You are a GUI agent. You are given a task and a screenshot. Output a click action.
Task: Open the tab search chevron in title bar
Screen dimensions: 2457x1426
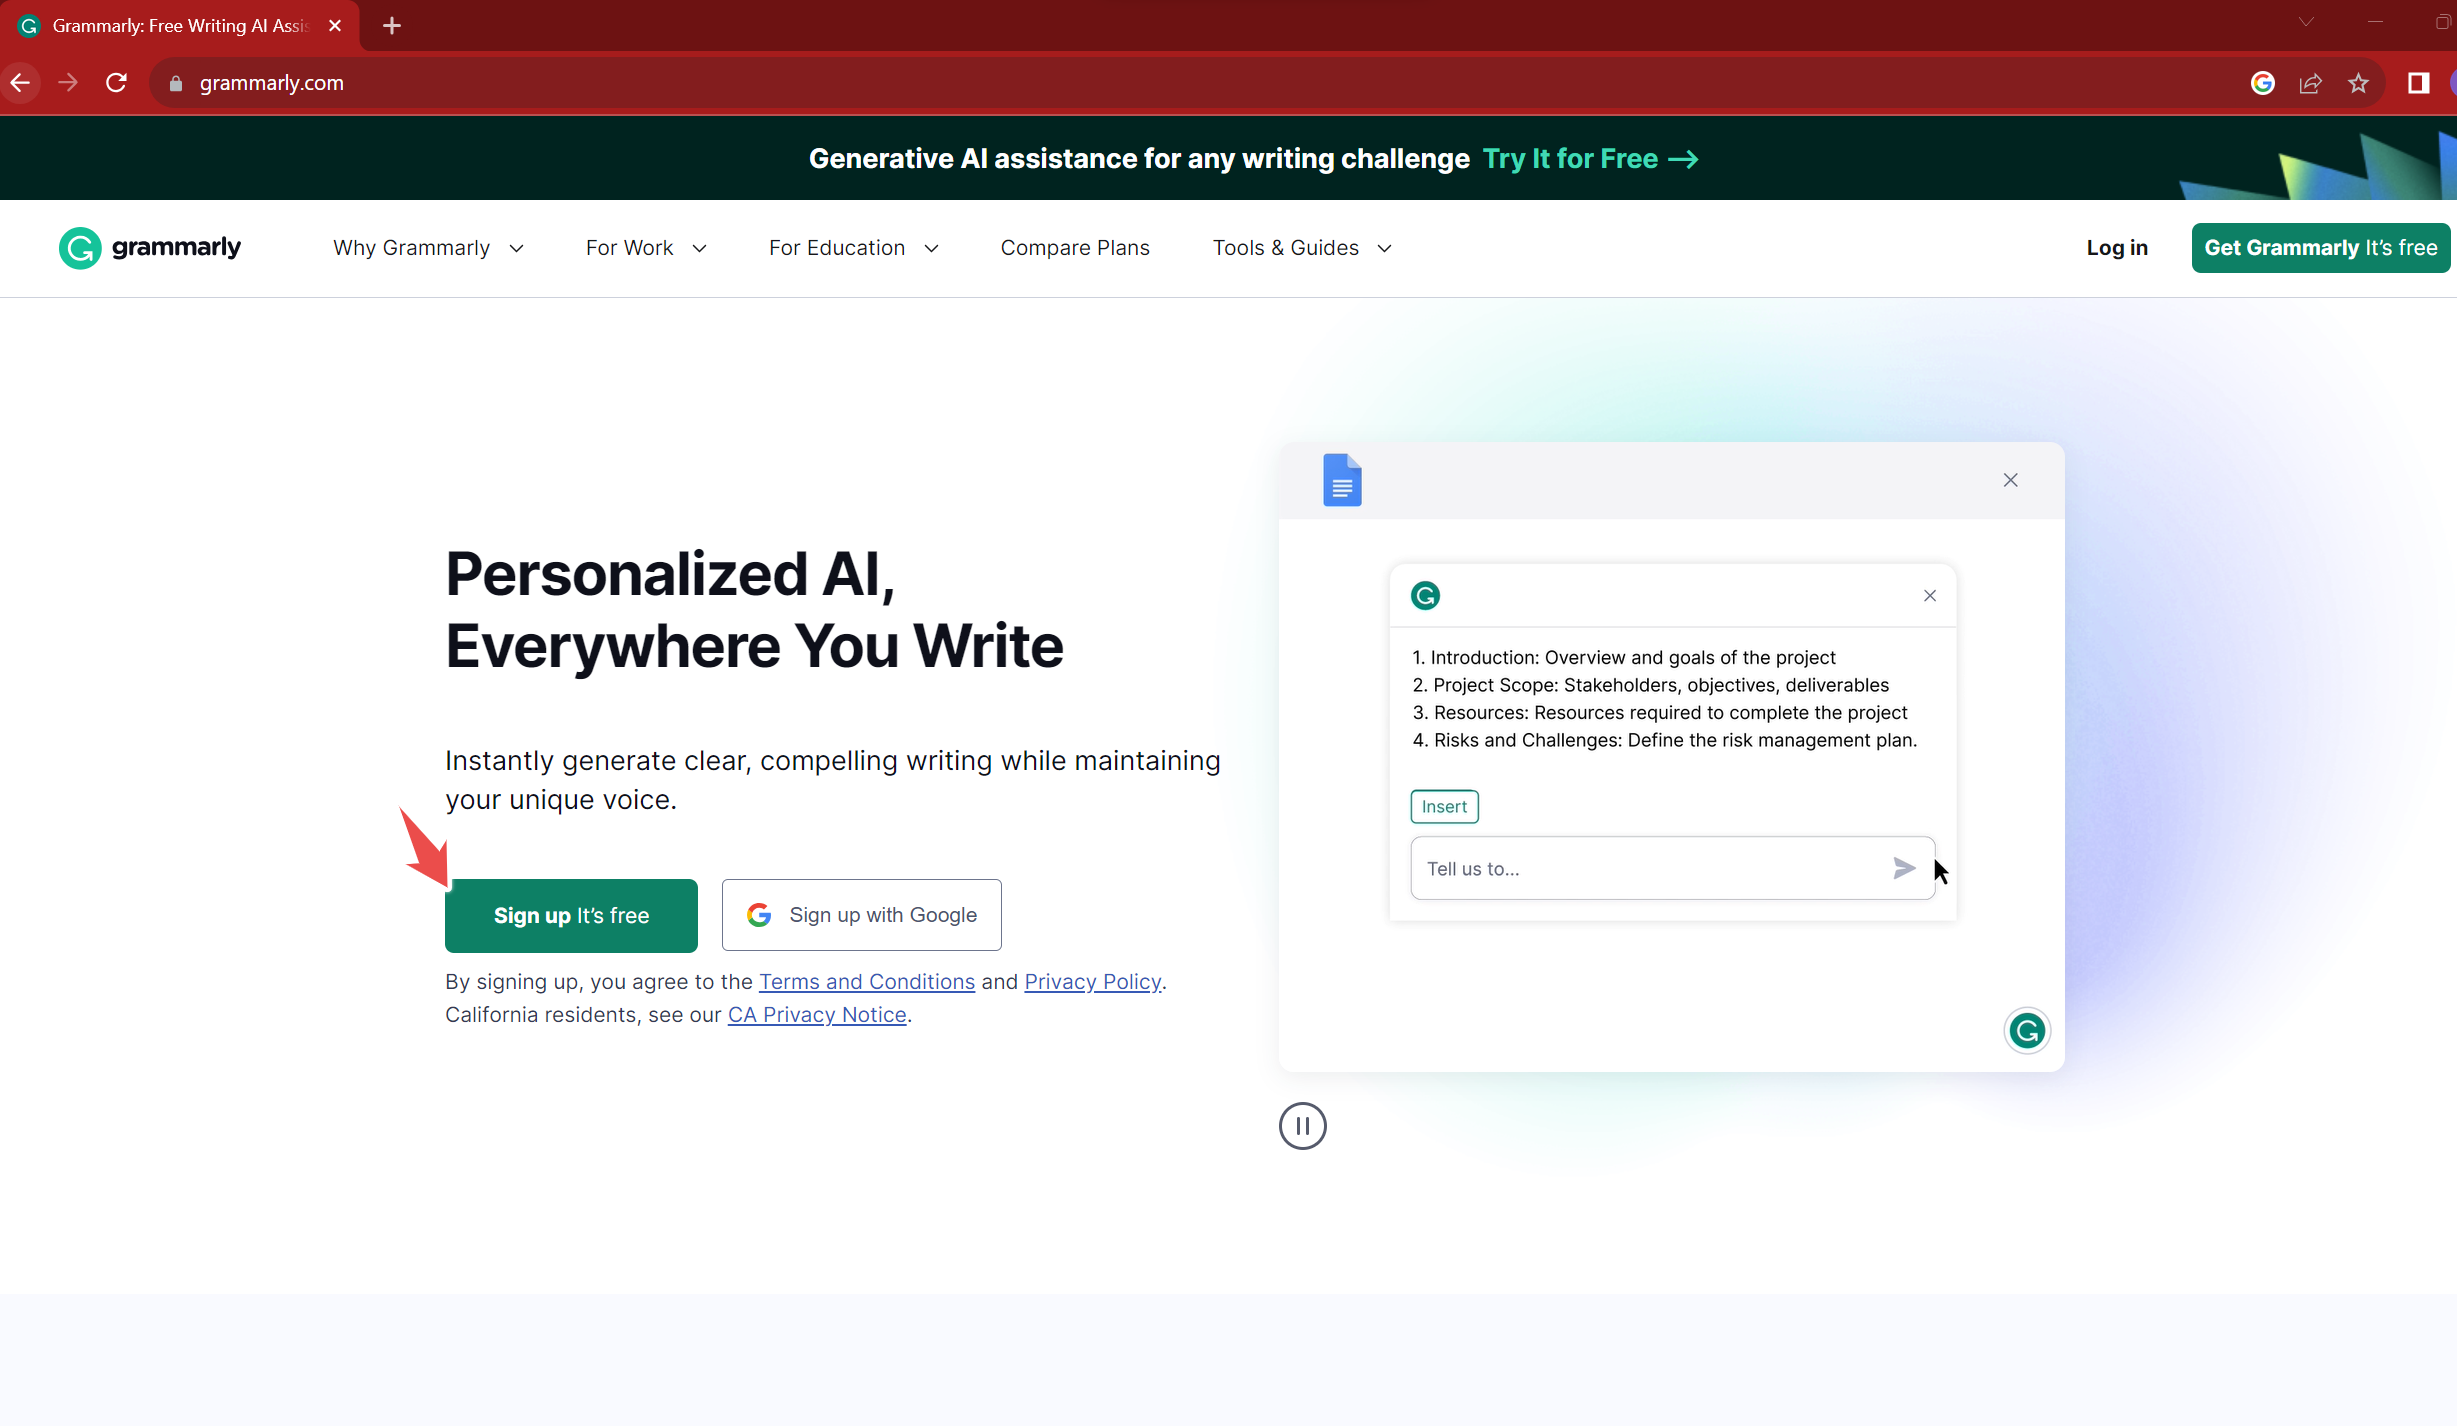(x=2306, y=22)
